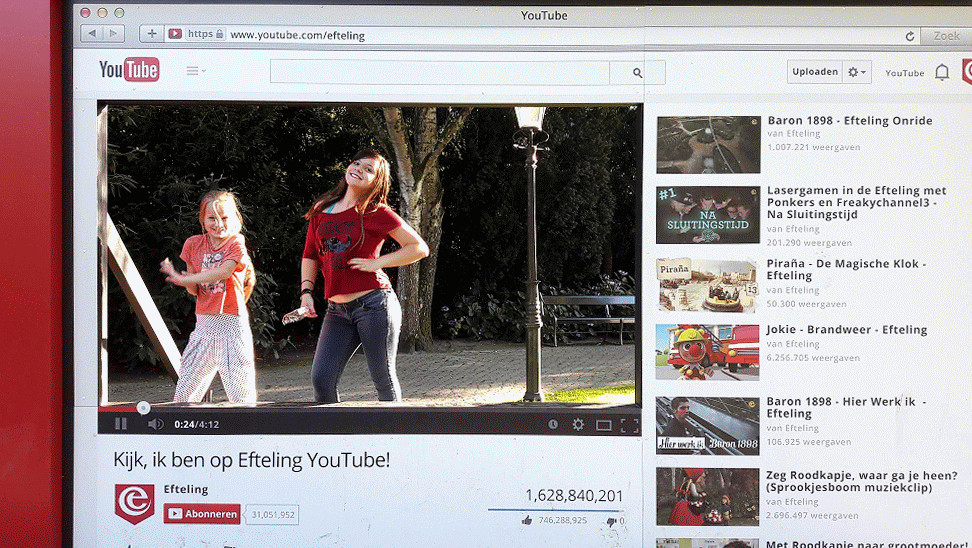The height and width of the screenshot is (548, 972).
Task: Enter fullscreen mode in player
Action: point(629,425)
